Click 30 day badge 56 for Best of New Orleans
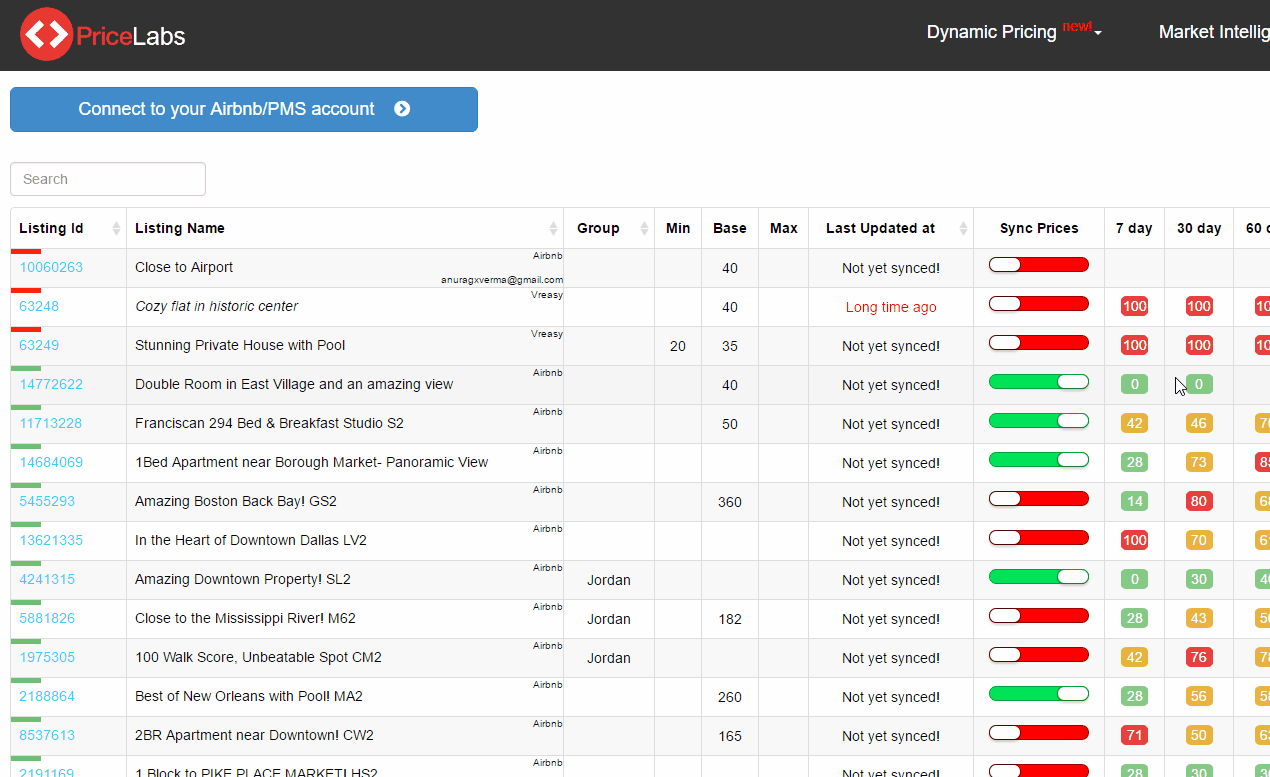Viewport: 1270px width, 777px height. point(1199,697)
